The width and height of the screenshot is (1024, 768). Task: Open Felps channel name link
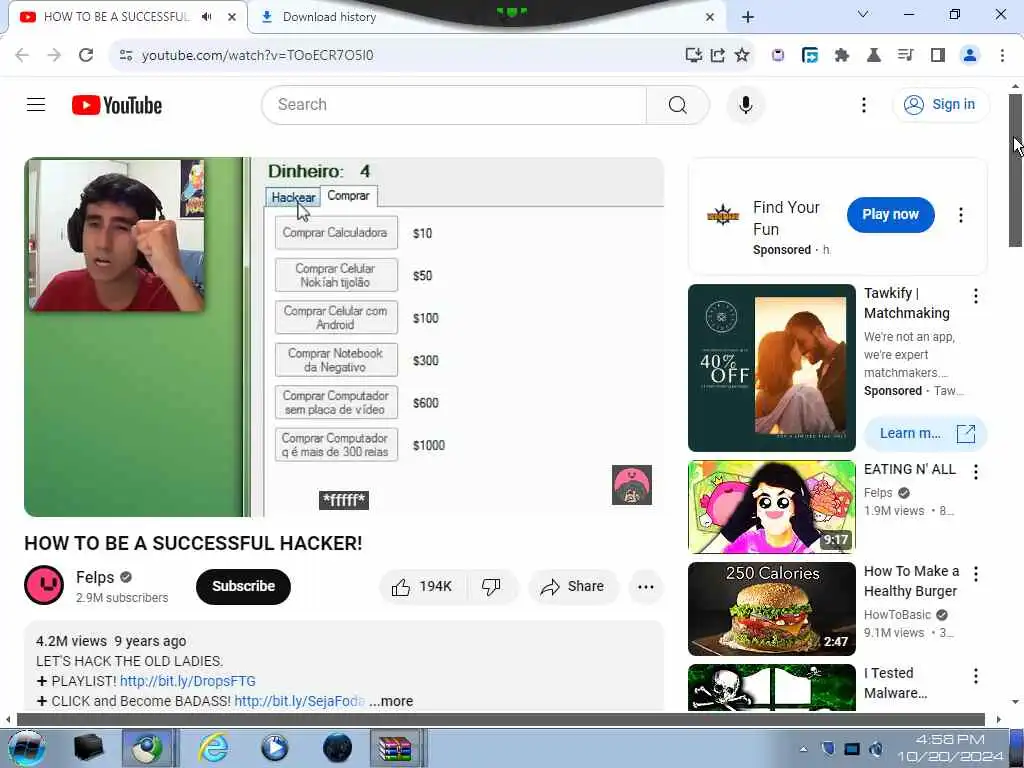click(x=95, y=577)
